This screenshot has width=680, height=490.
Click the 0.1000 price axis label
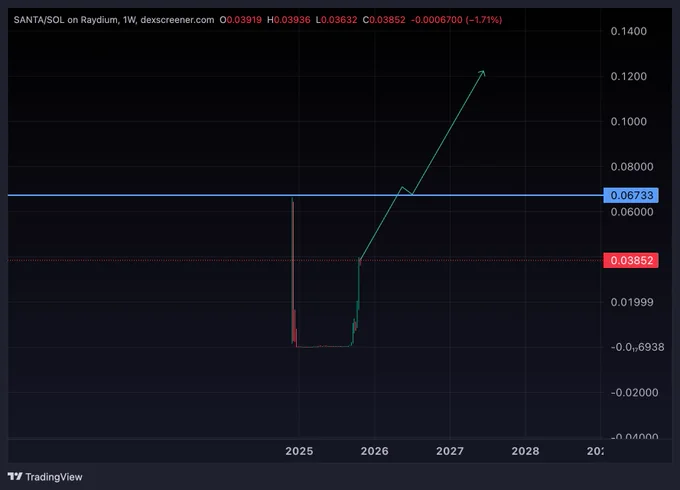628,121
